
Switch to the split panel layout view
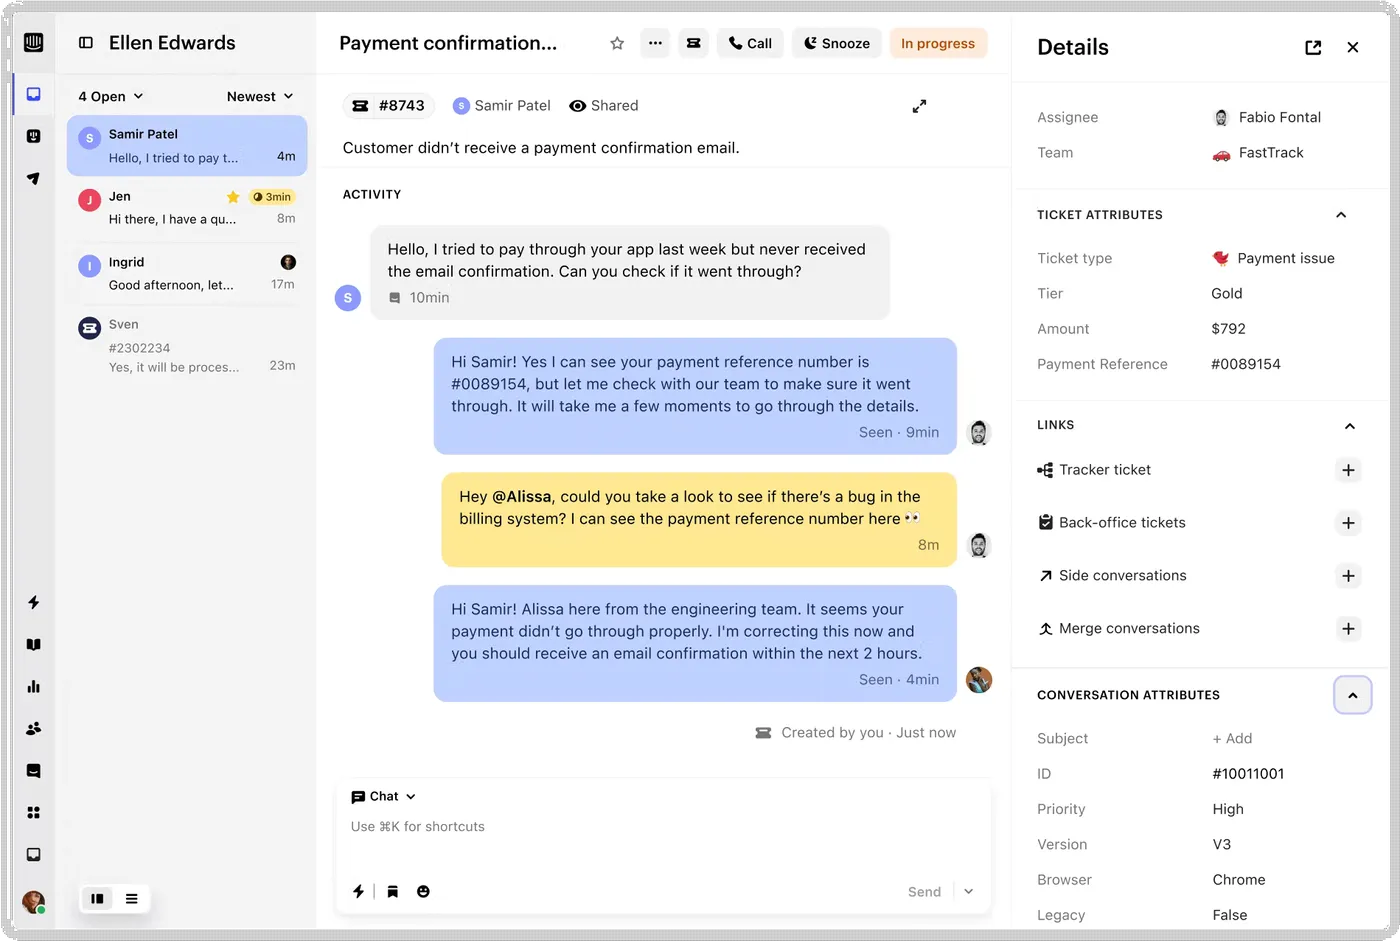(x=97, y=898)
